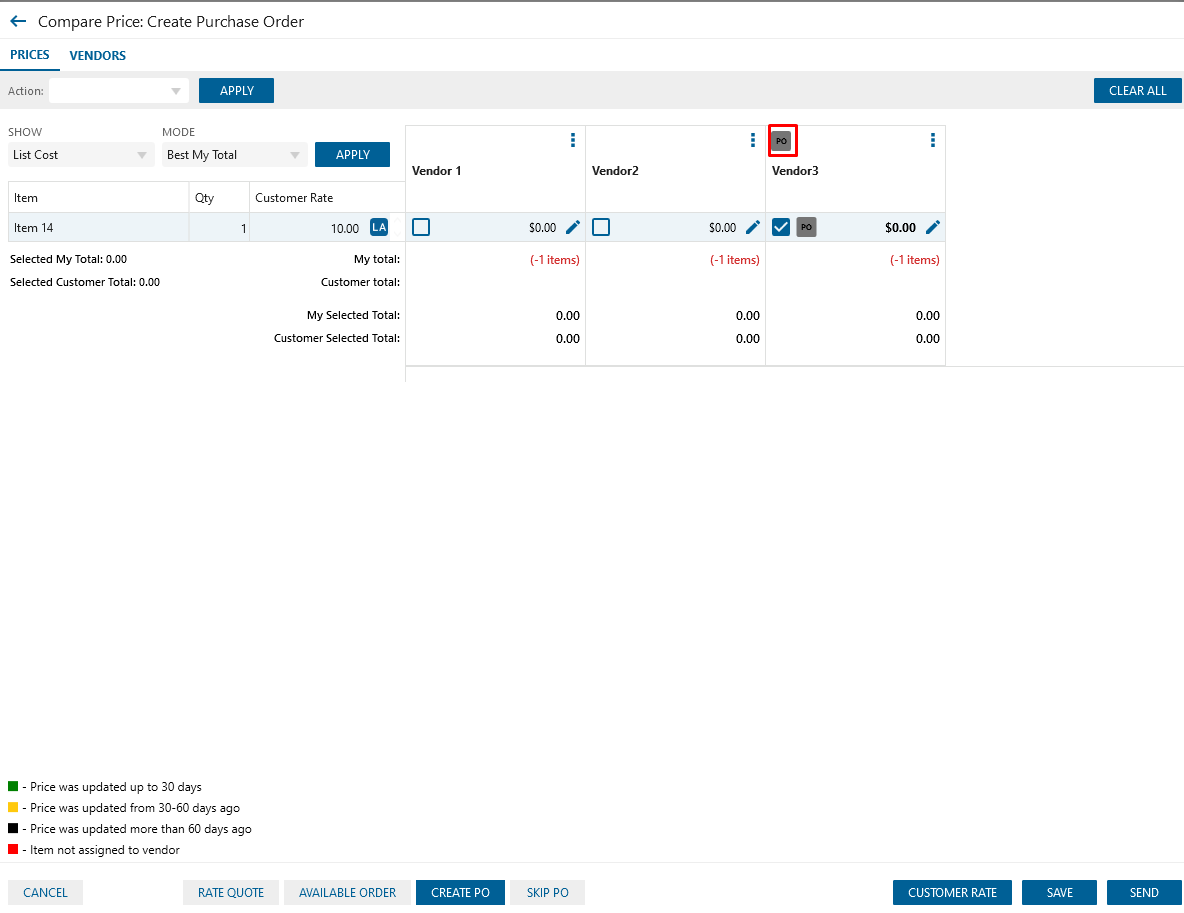Click the CREATE PO button
This screenshot has width=1184, height=913.
pyautogui.click(x=461, y=893)
